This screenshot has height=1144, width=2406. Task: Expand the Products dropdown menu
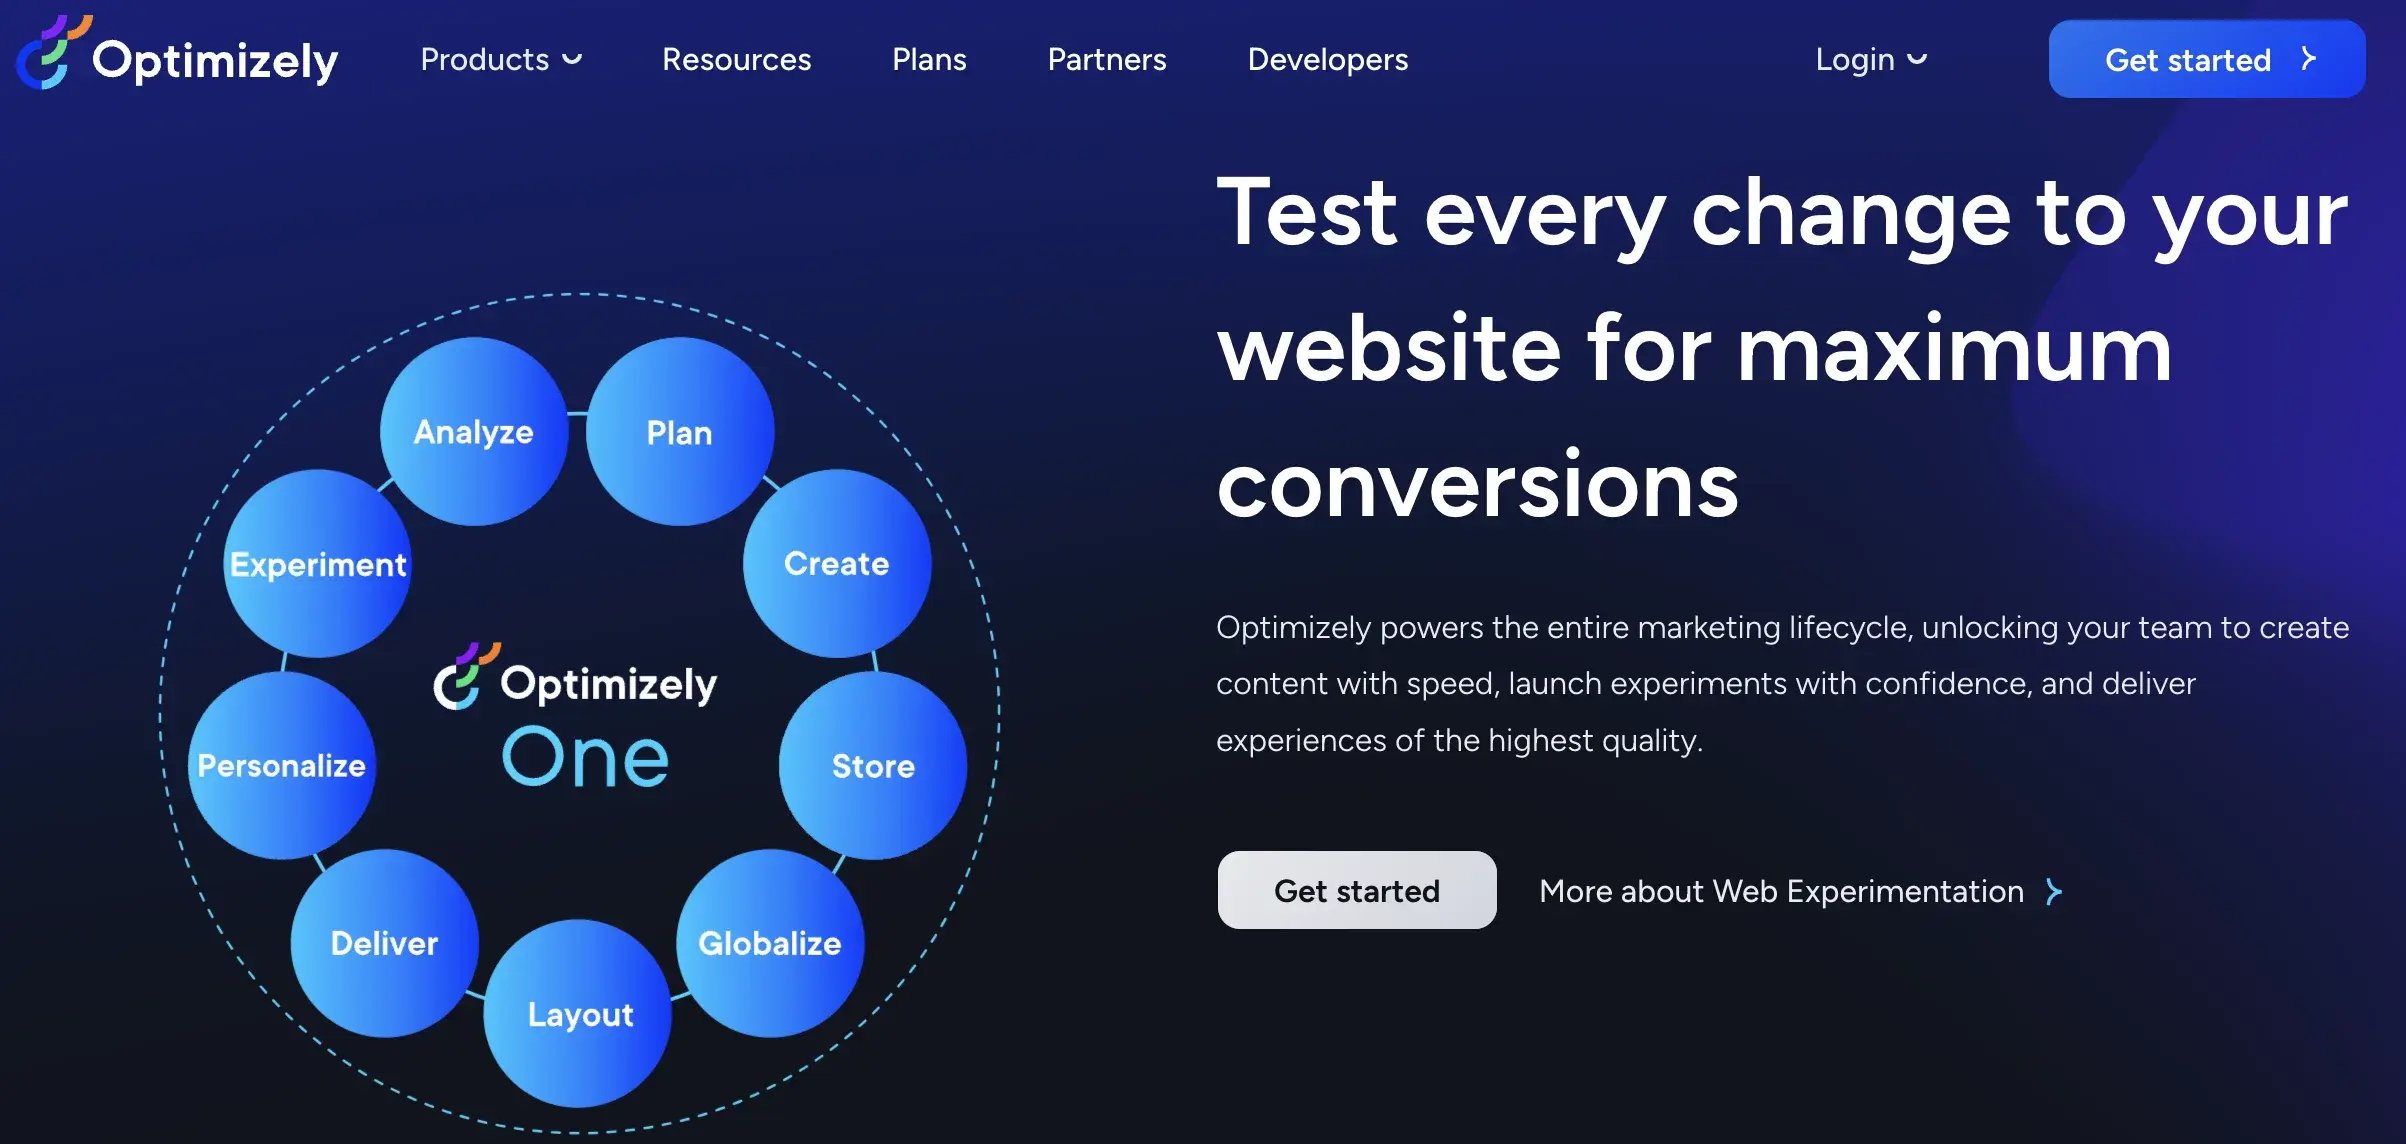pos(499,58)
